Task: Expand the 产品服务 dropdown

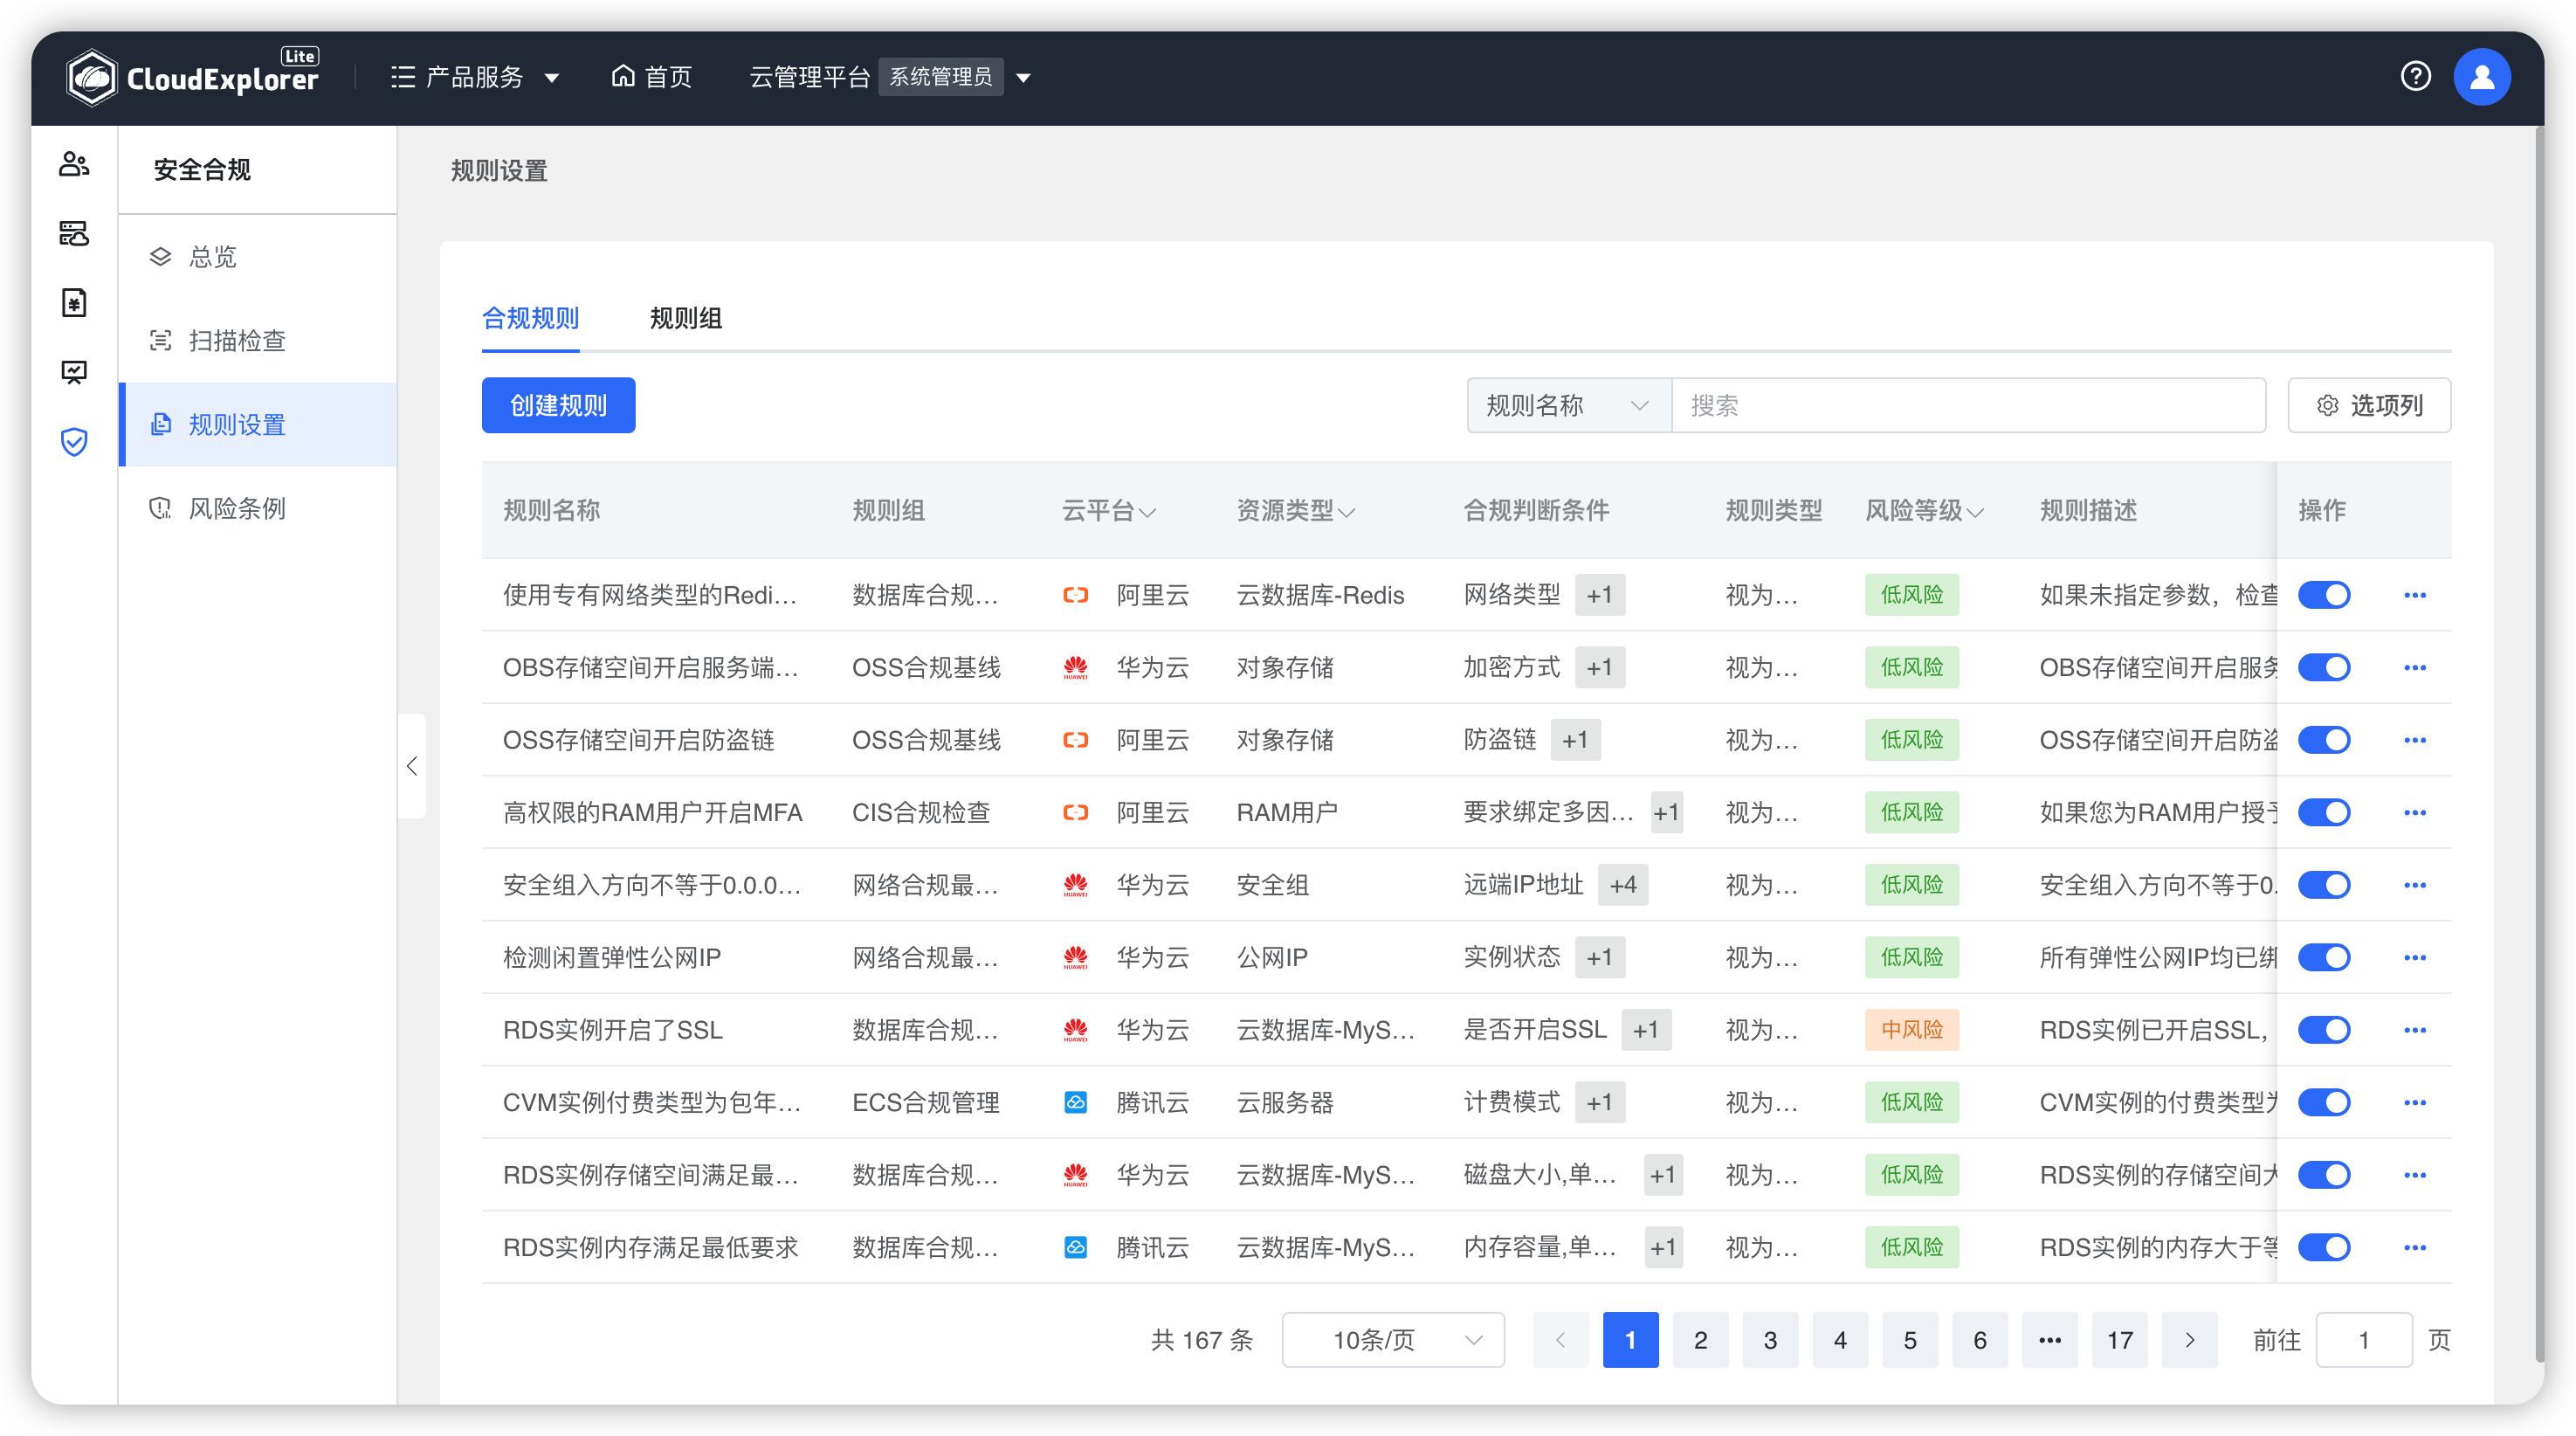Action: pos(551,78)
